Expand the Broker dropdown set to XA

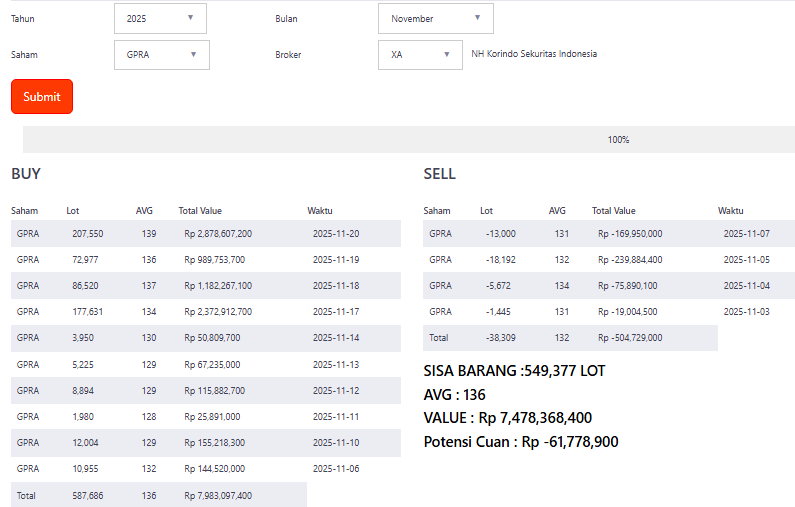[421, 55]
